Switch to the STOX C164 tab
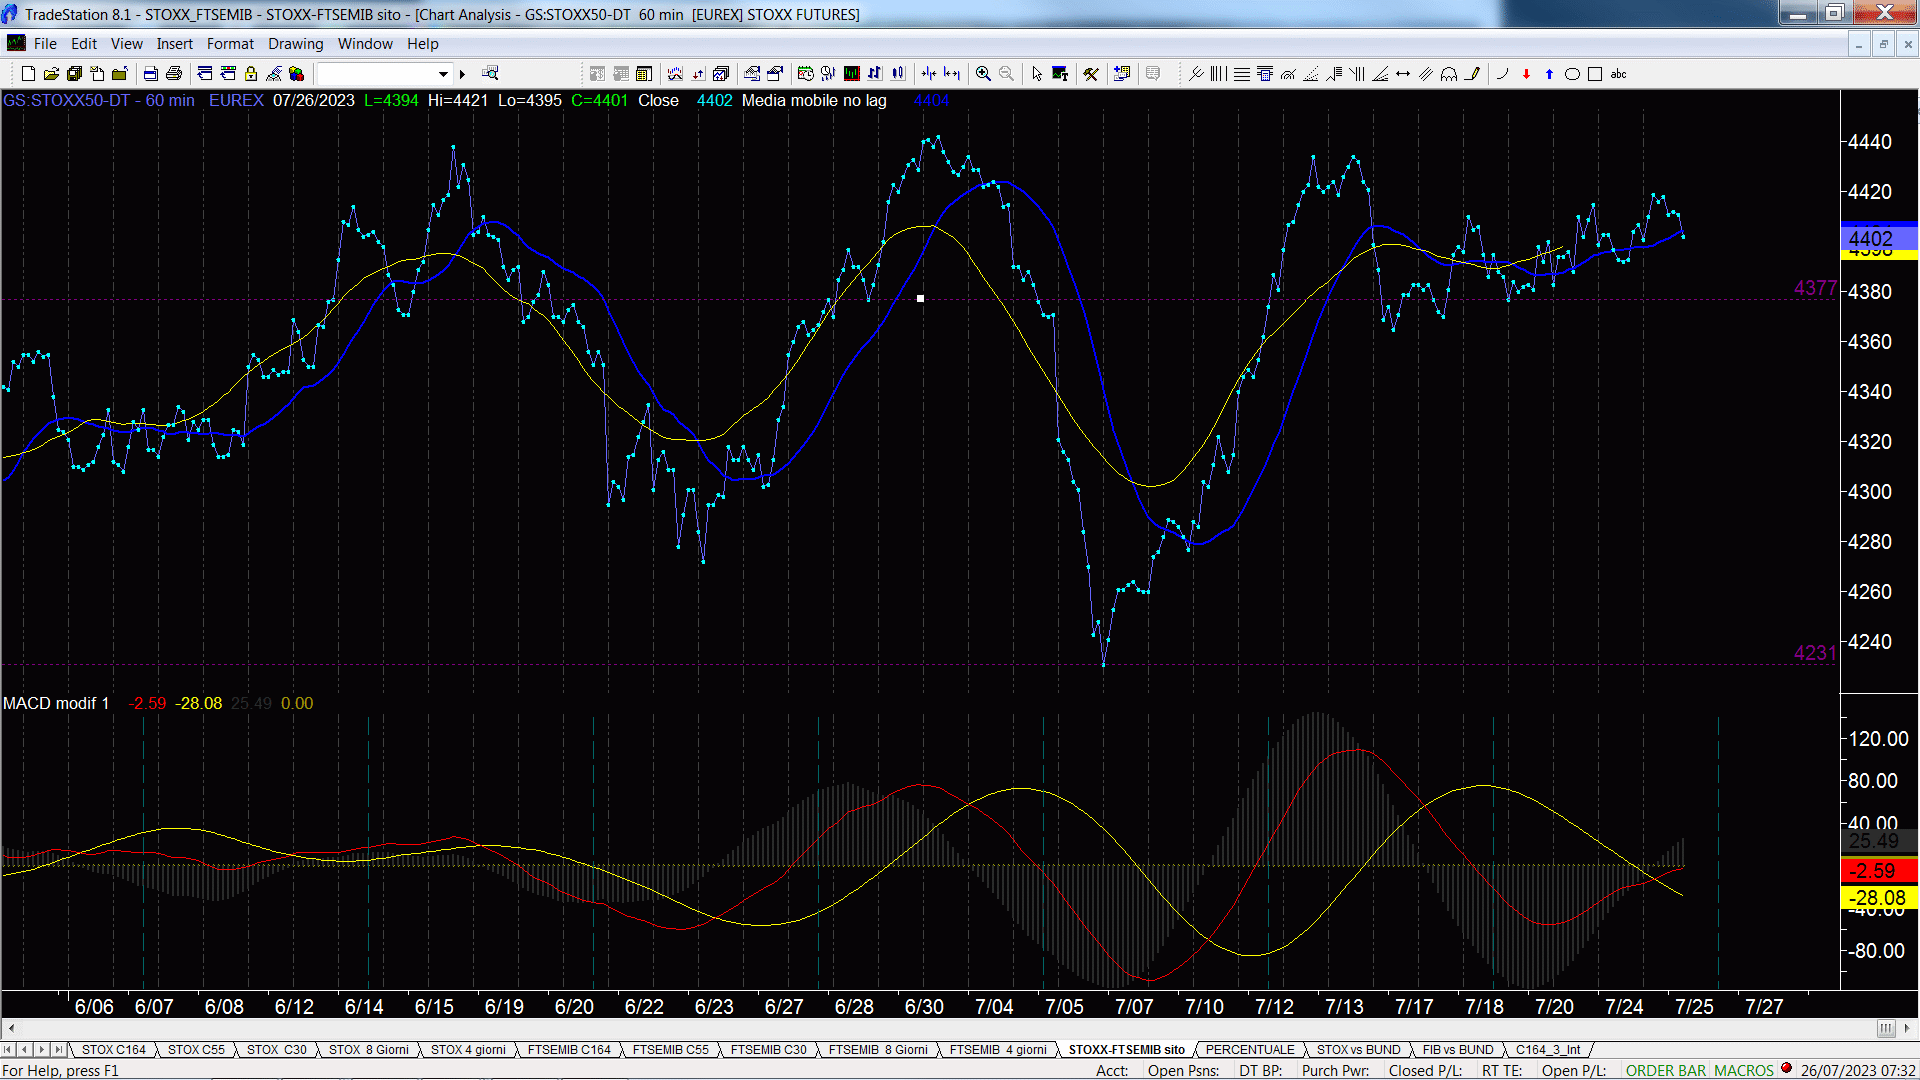The width and height of the screenshot is (1920, 1080). click(114, 1049)
